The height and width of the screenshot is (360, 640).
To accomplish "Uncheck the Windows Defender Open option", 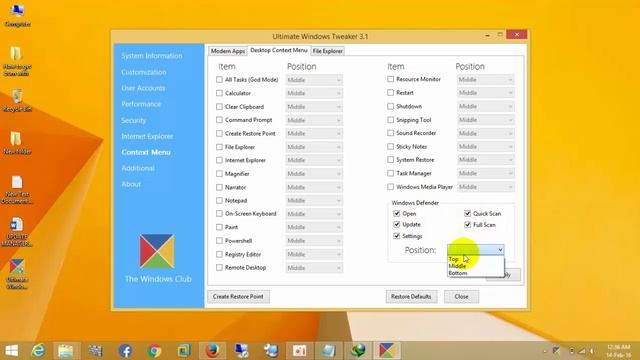I will [396, 213].
